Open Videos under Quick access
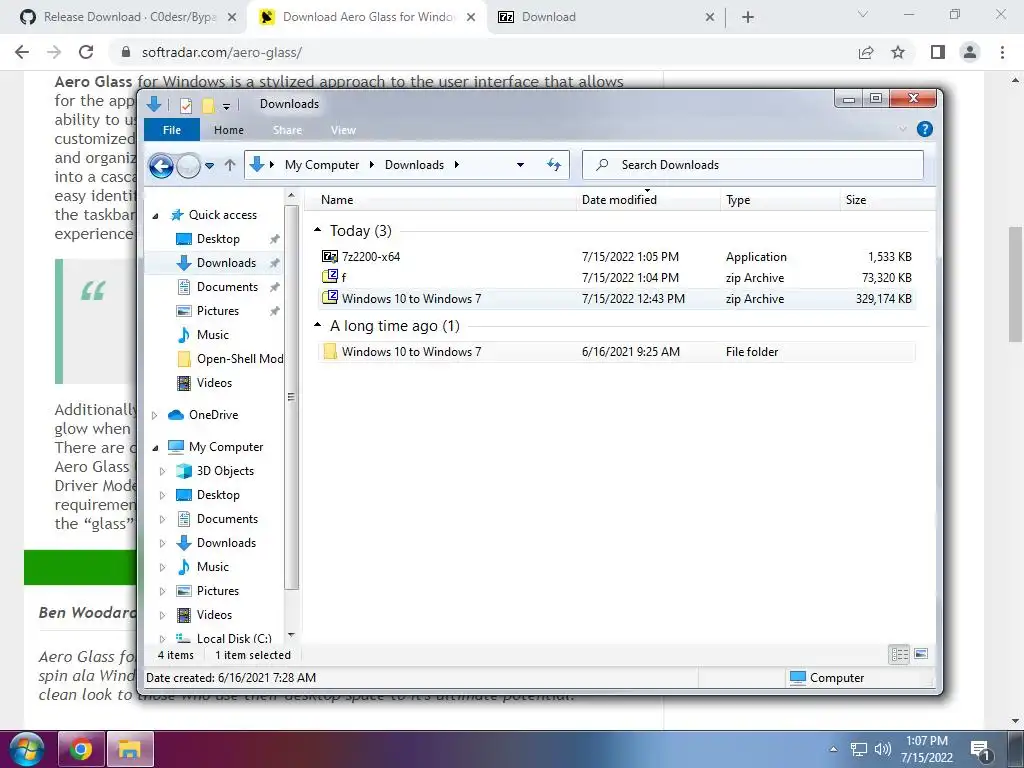 click(214, 383)
